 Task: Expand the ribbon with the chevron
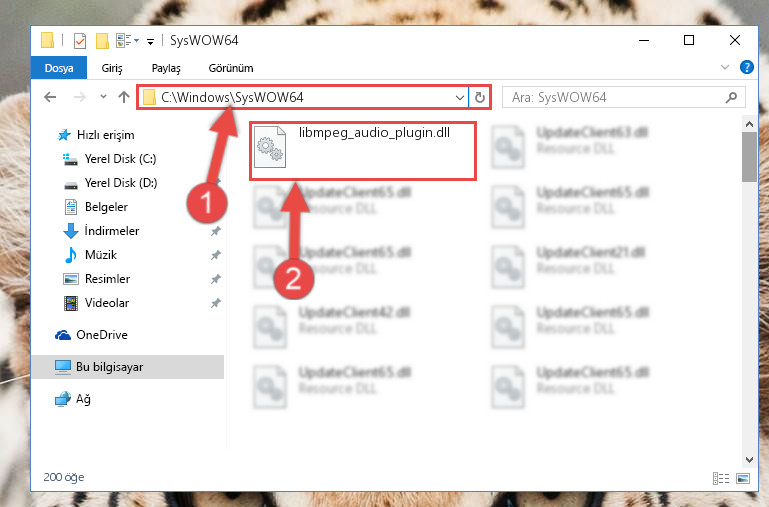pos(724,67)
